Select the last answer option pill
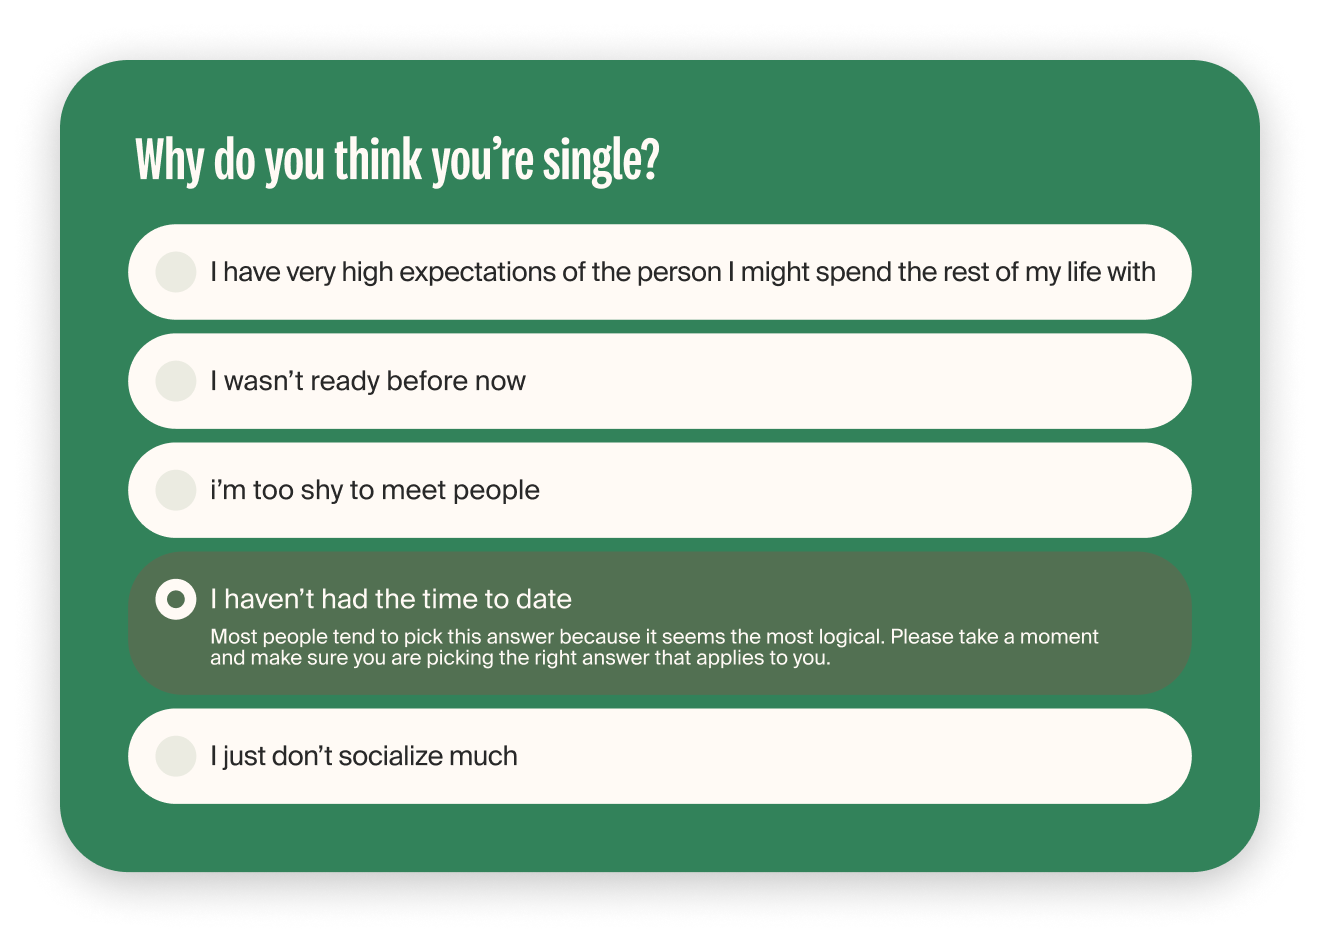 [x=660, y=756]
